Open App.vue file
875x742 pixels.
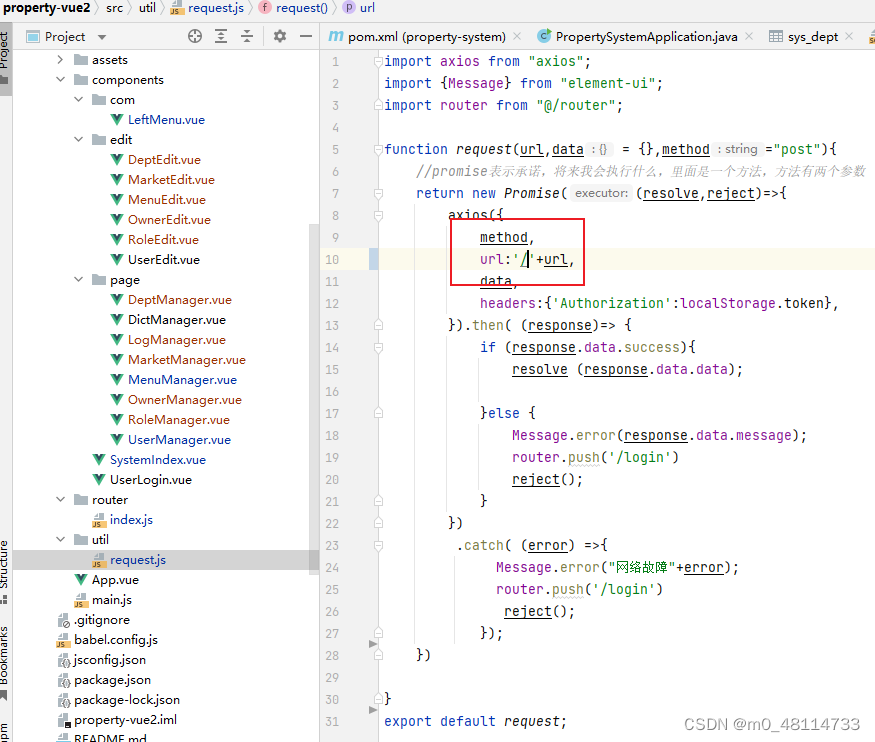(115, 580)
